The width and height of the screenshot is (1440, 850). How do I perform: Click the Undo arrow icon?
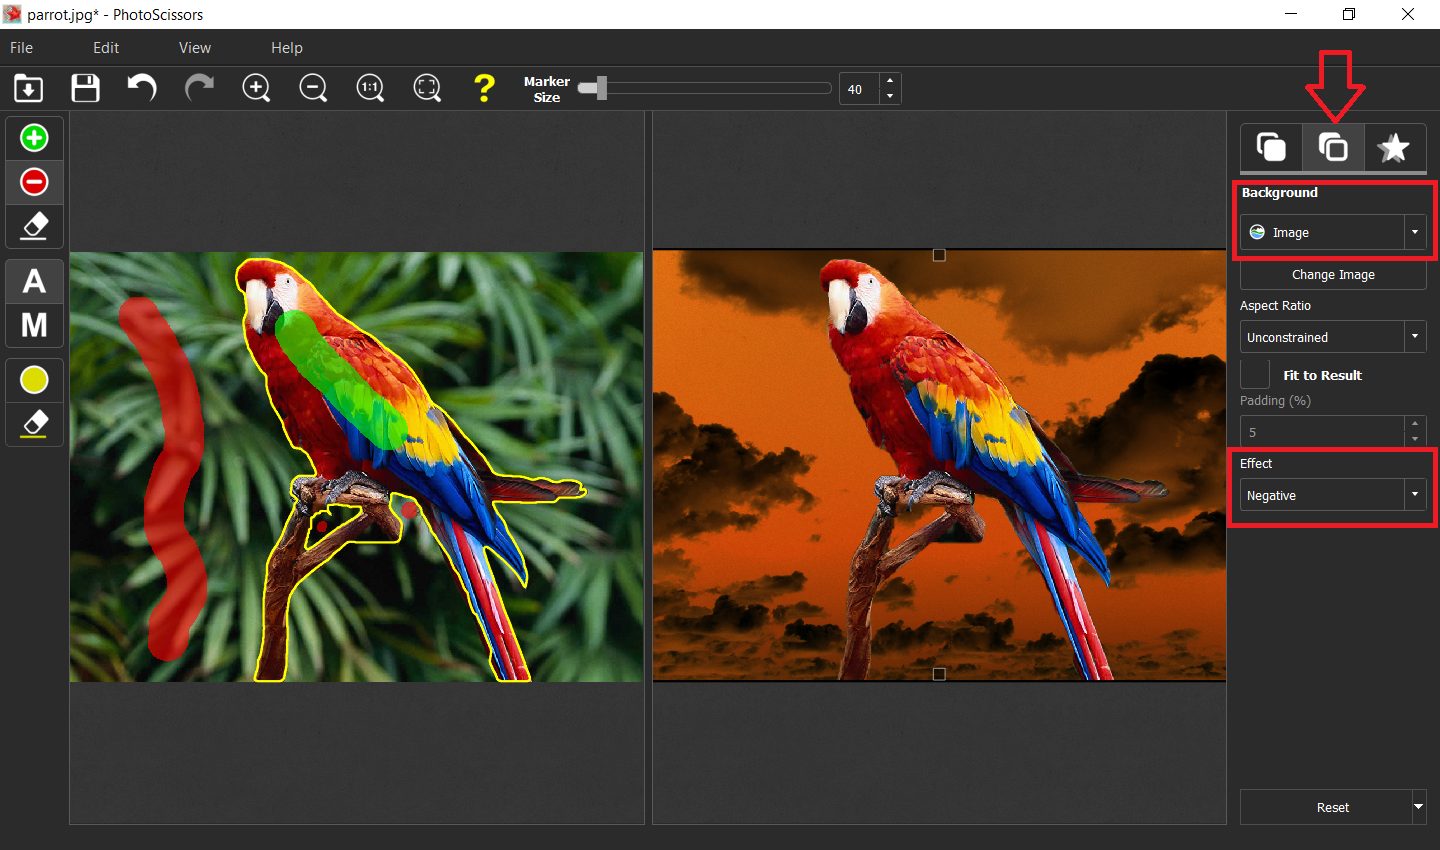tap(141, 88)
